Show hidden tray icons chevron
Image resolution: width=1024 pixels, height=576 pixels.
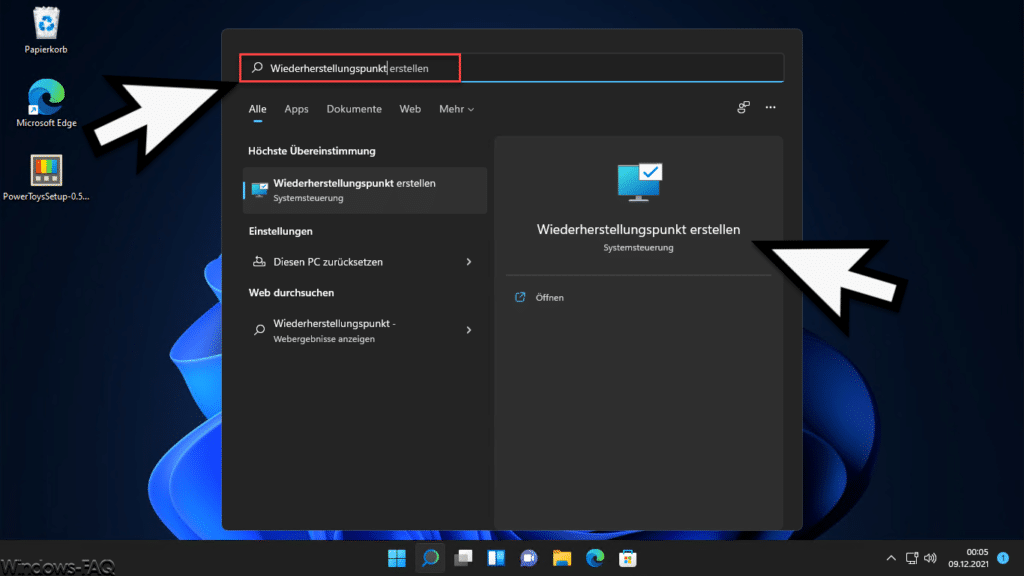891,558
